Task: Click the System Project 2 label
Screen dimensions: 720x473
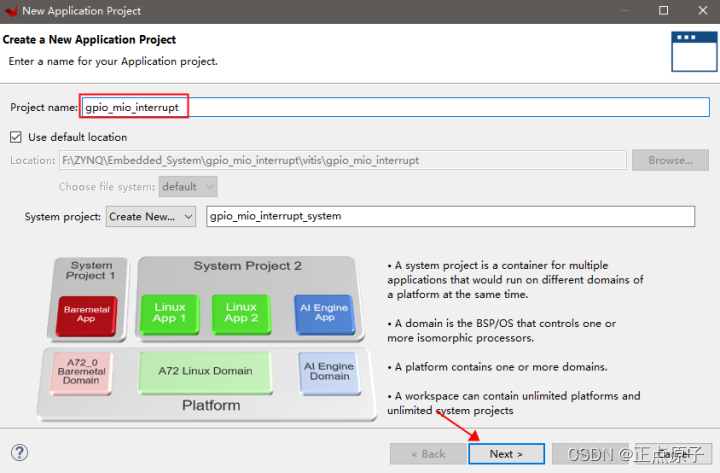Action: 248,266
